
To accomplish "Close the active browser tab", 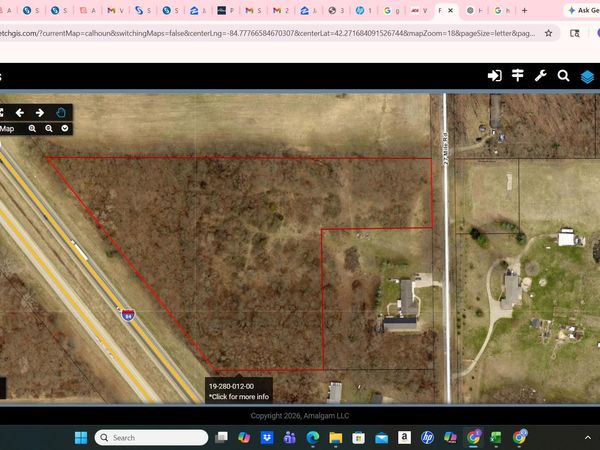I will [x=450, y=11].
